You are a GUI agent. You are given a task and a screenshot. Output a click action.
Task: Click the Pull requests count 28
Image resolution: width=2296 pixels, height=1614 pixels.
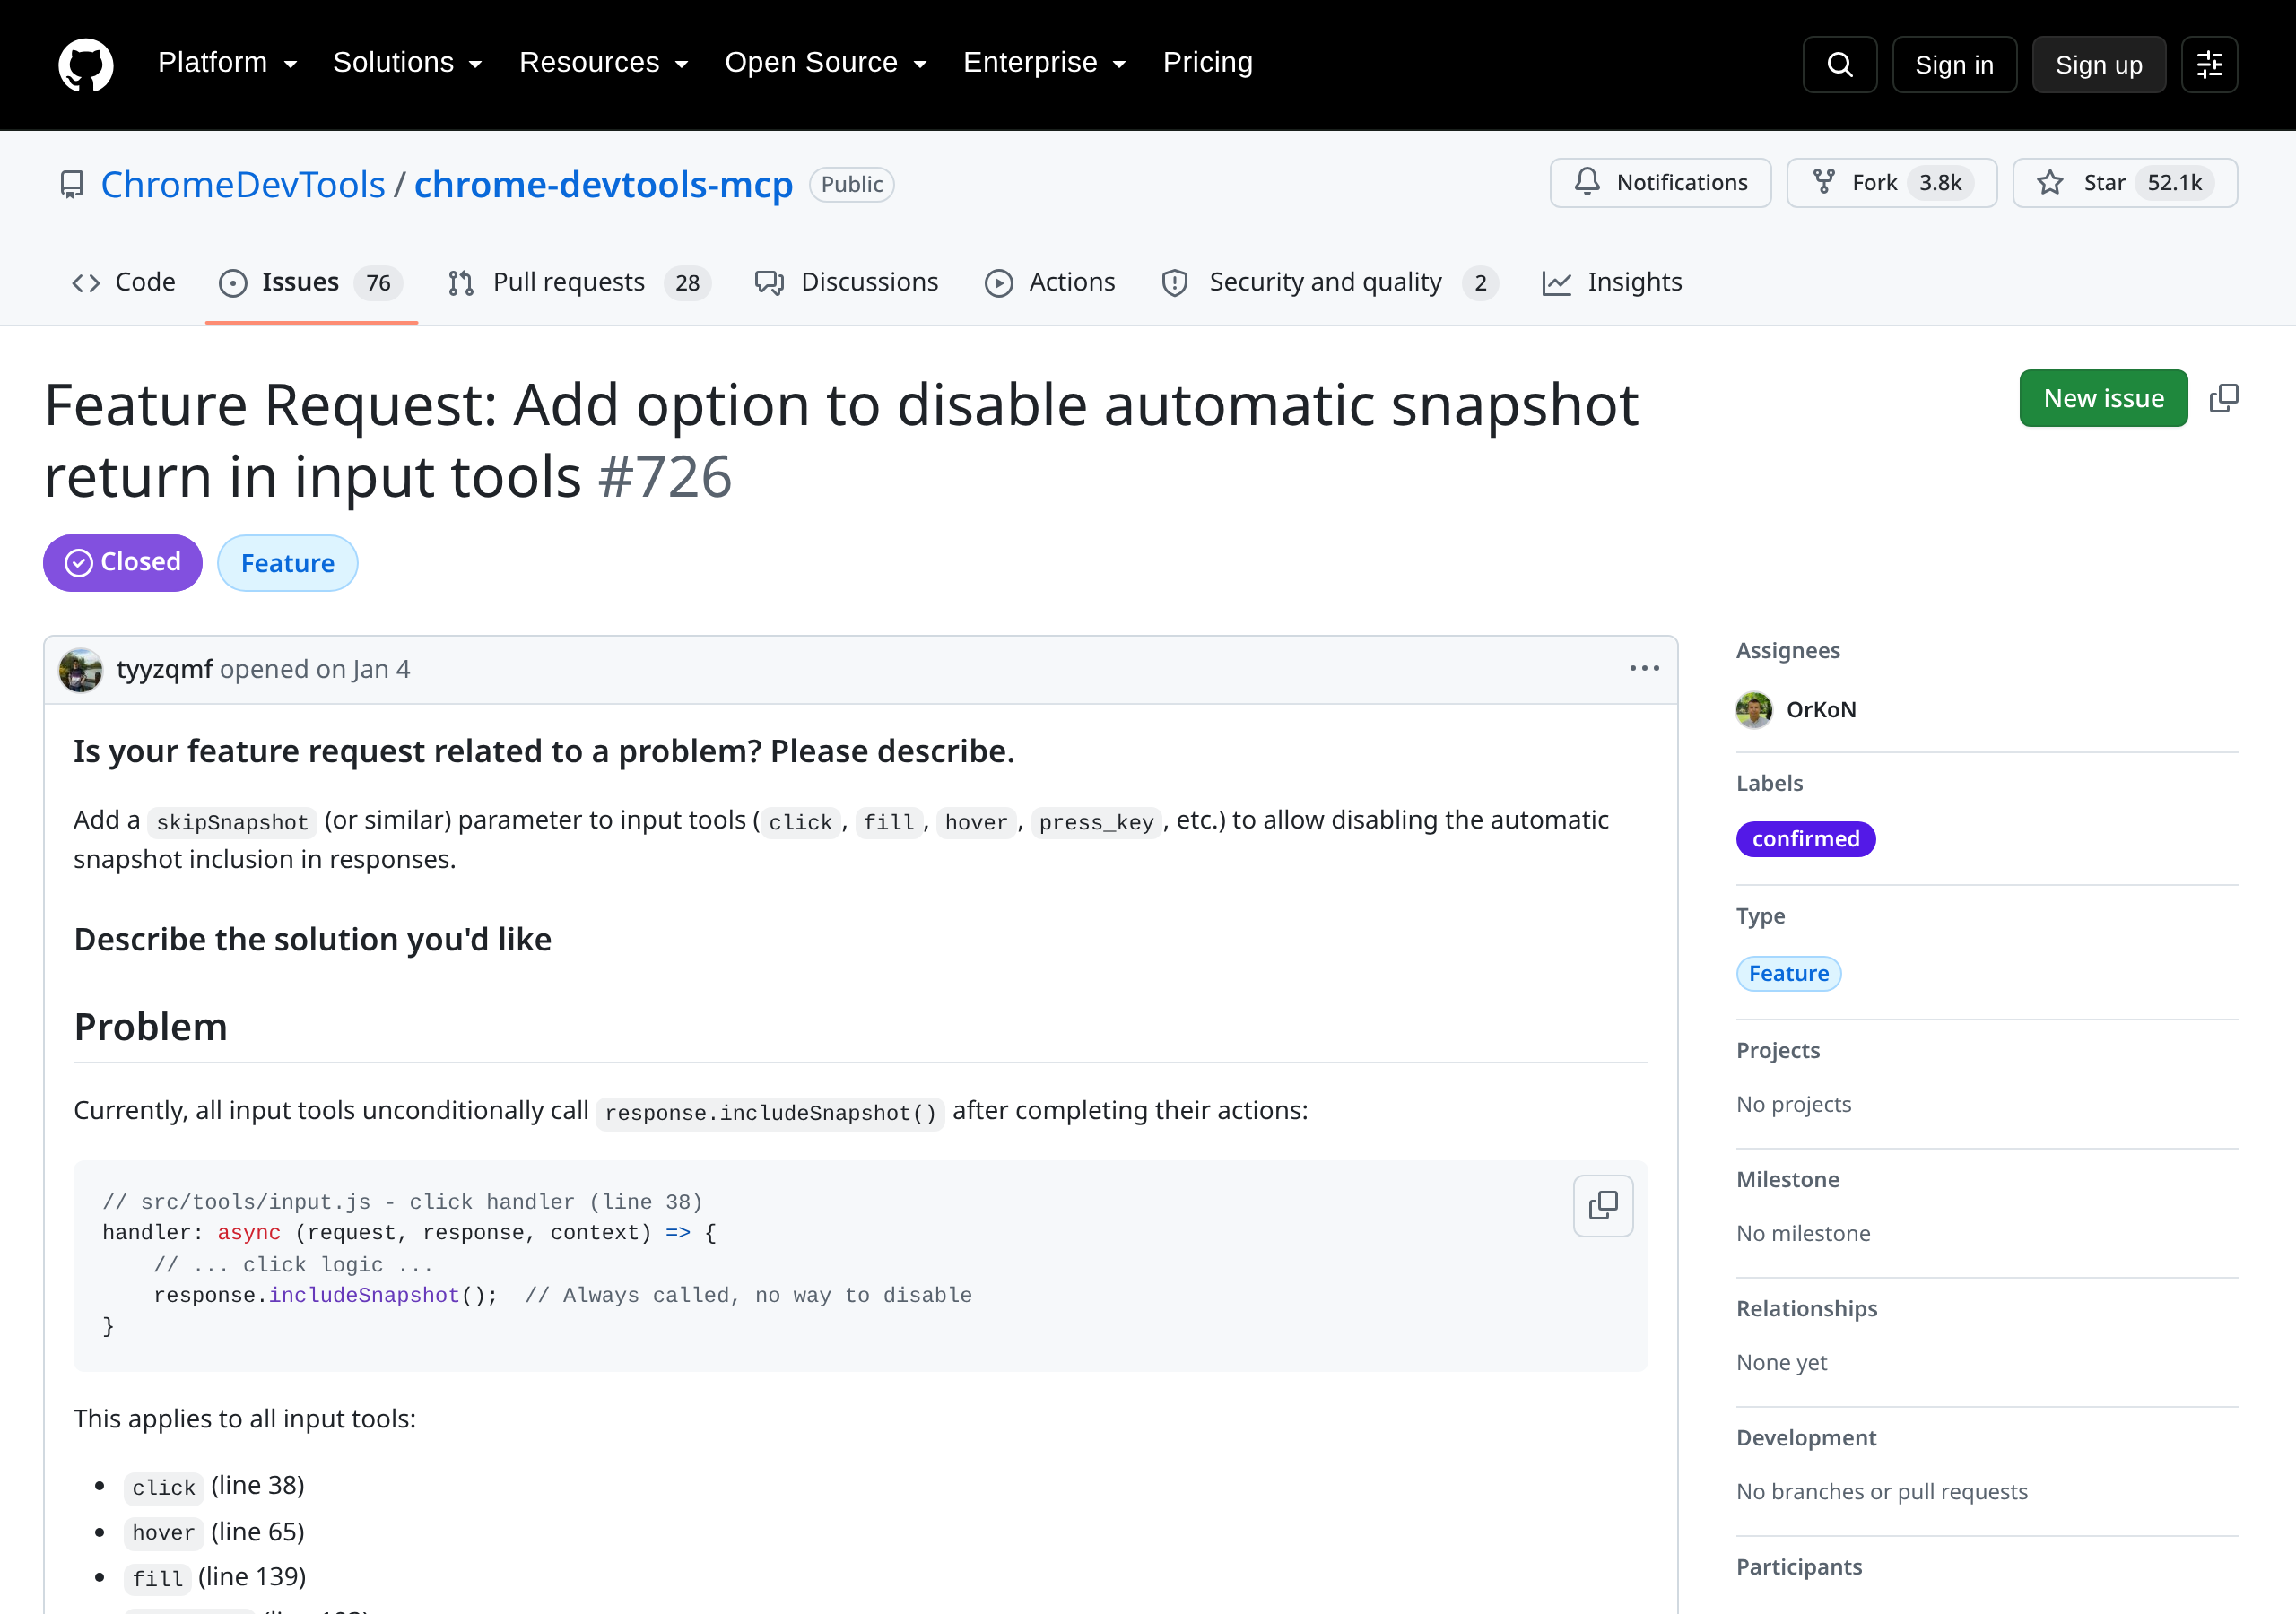pyautogui.click(x=687, y=283)
